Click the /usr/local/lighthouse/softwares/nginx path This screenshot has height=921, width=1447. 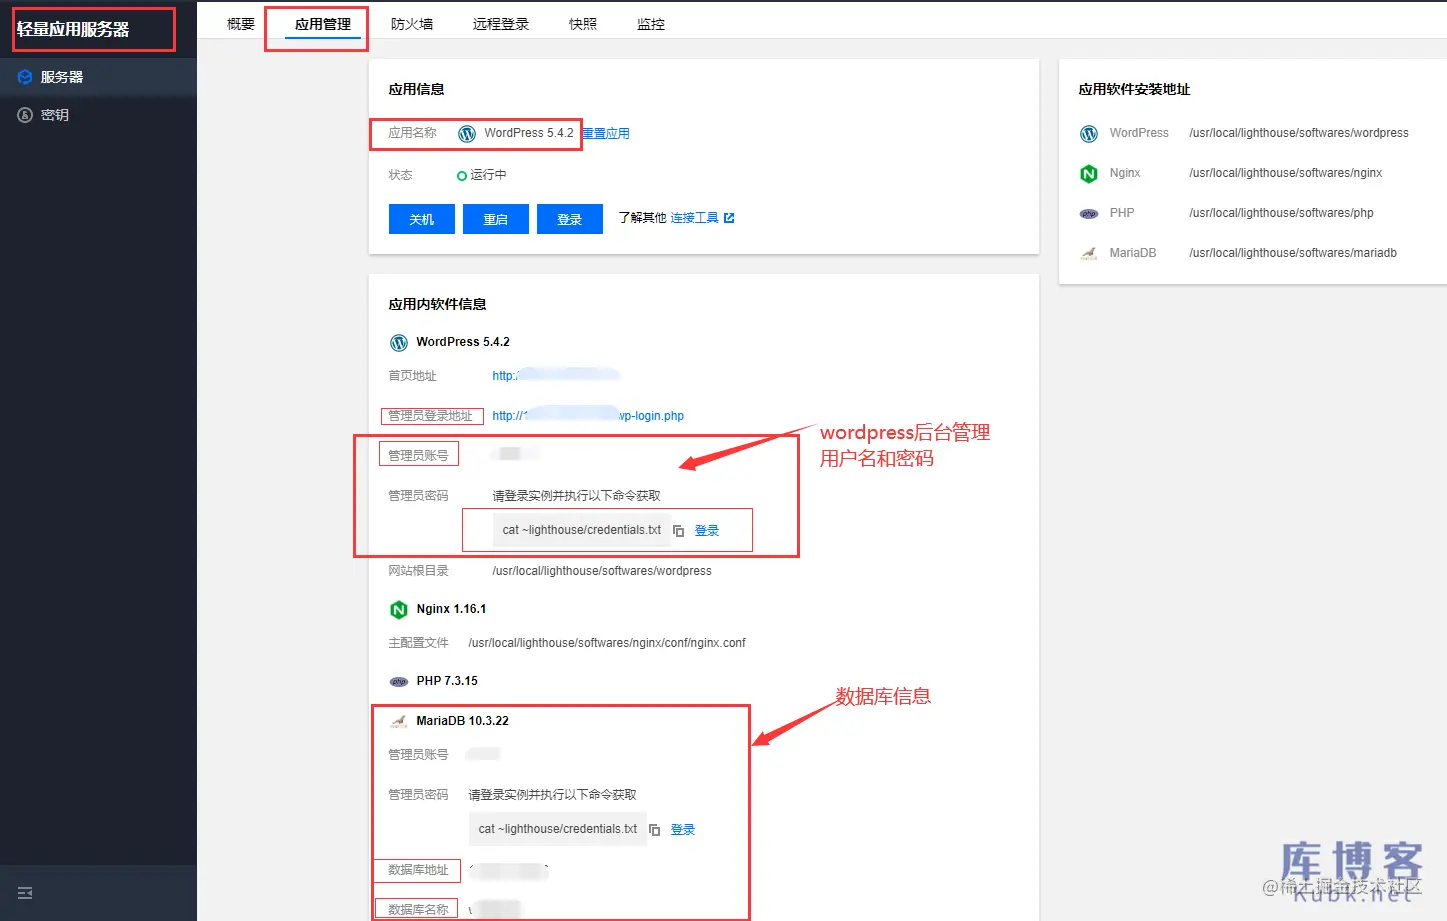click(x=1286, y=173)
